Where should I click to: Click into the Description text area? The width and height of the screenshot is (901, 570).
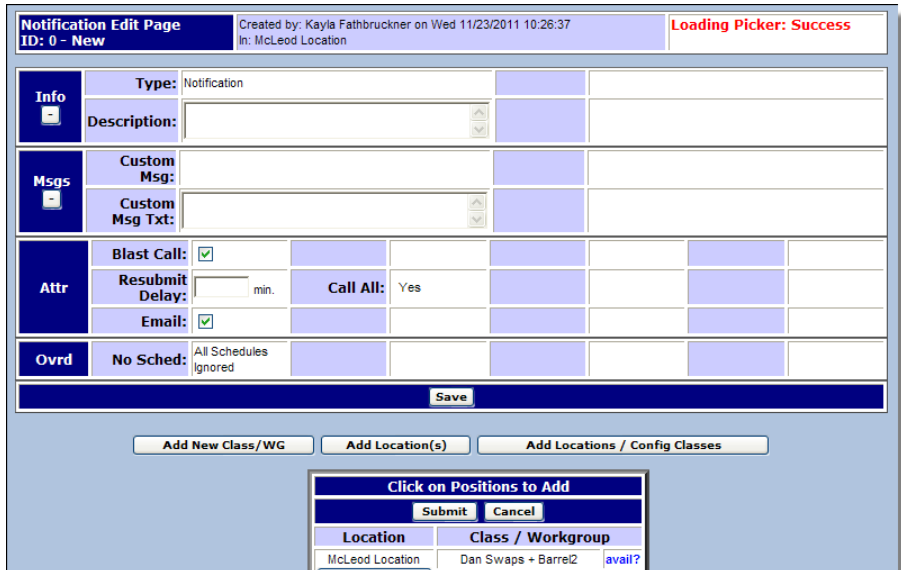pos(326,121)
